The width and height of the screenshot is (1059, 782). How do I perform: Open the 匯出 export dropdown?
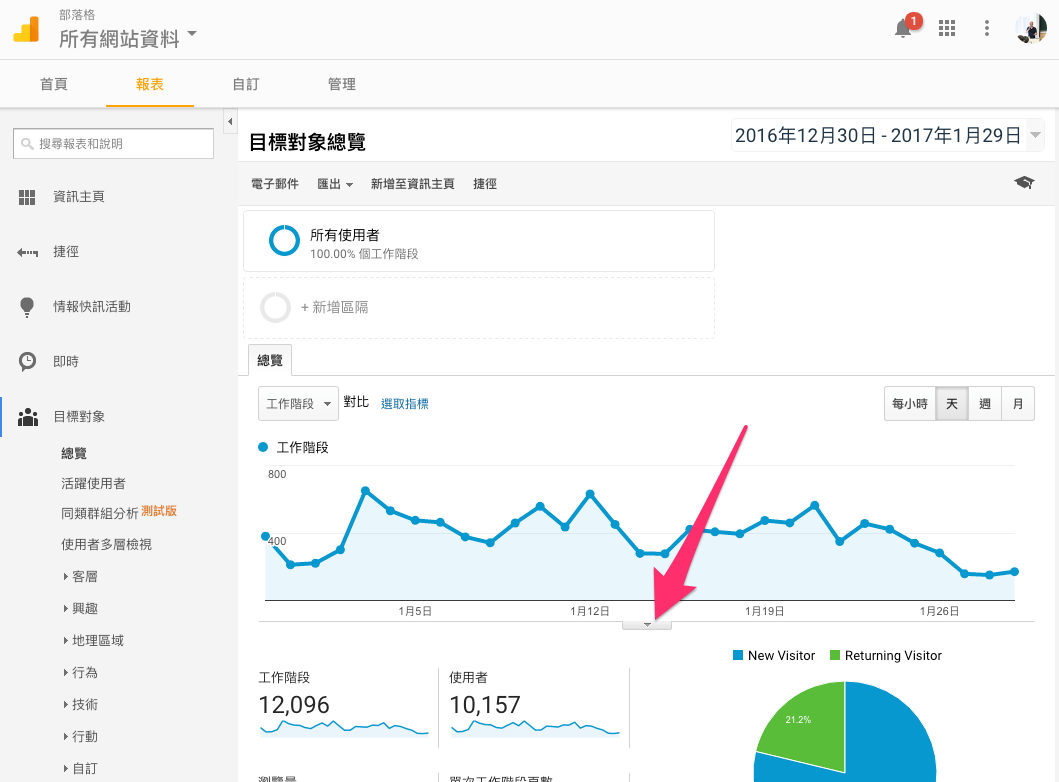335,184
